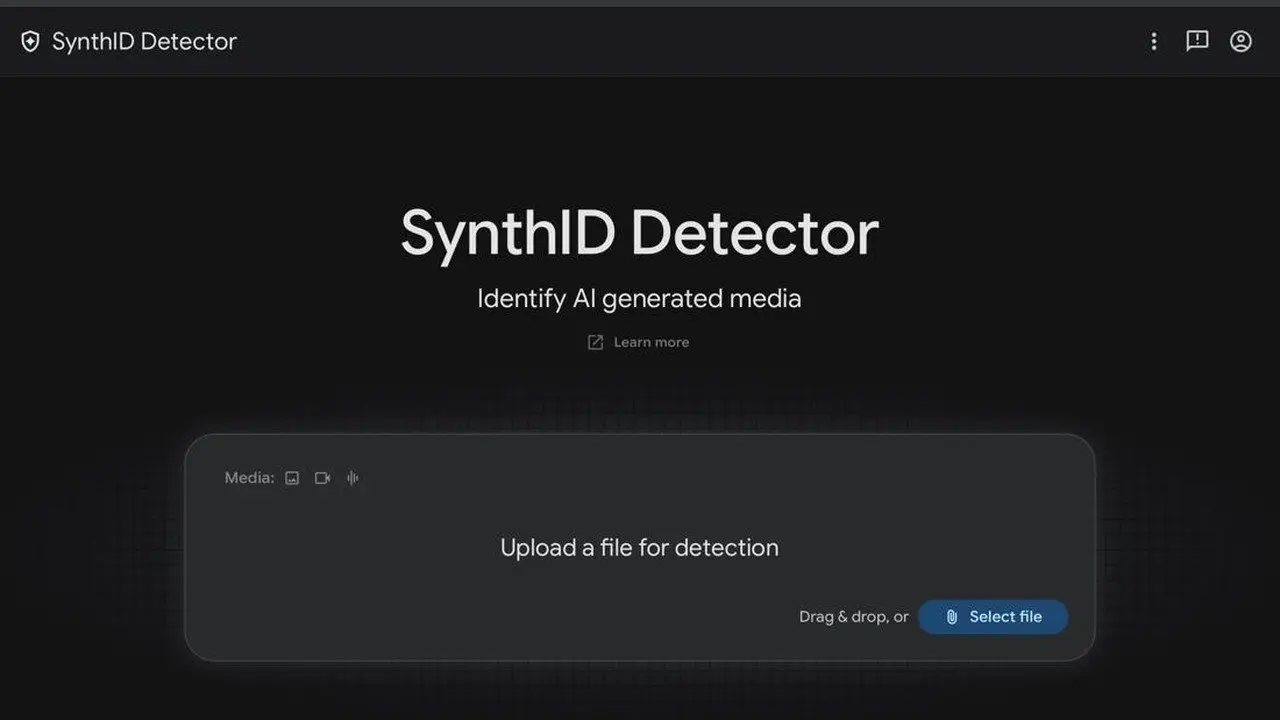
Task: Open the send feedback icon
Action: [1197, 41]
